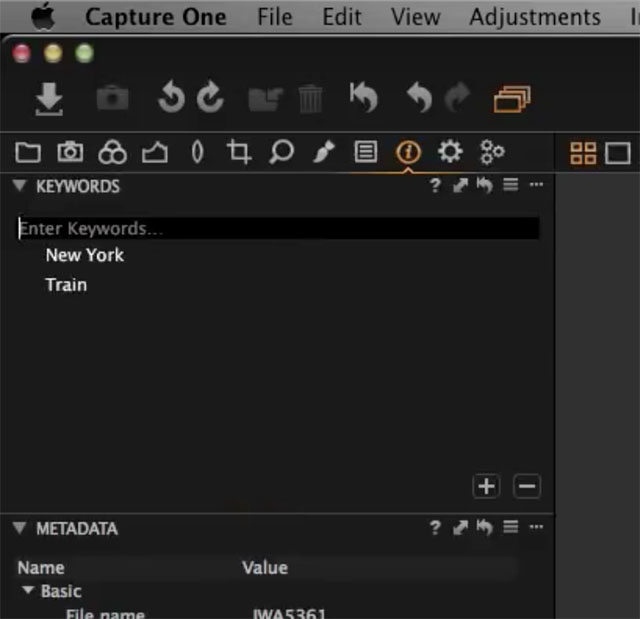Open the File menu
The height and width of the screenshot is (619, 640).
(x=275, y=17)
